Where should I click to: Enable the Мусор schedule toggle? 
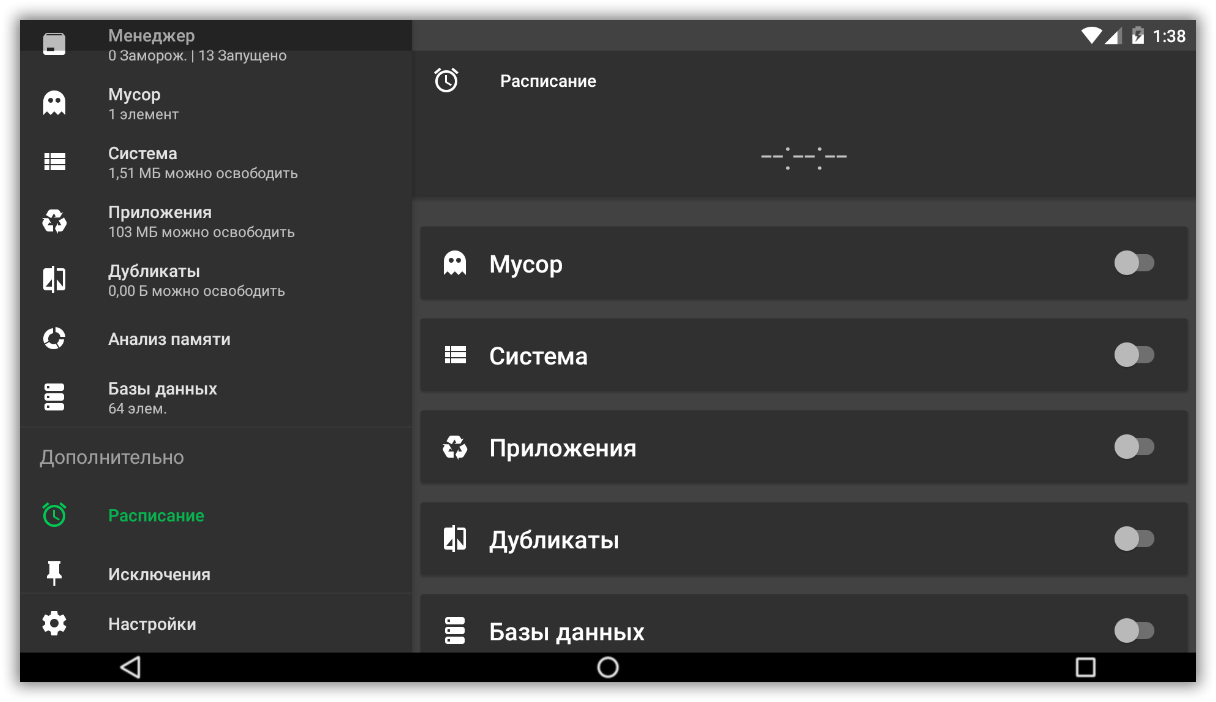point(1134,263)
